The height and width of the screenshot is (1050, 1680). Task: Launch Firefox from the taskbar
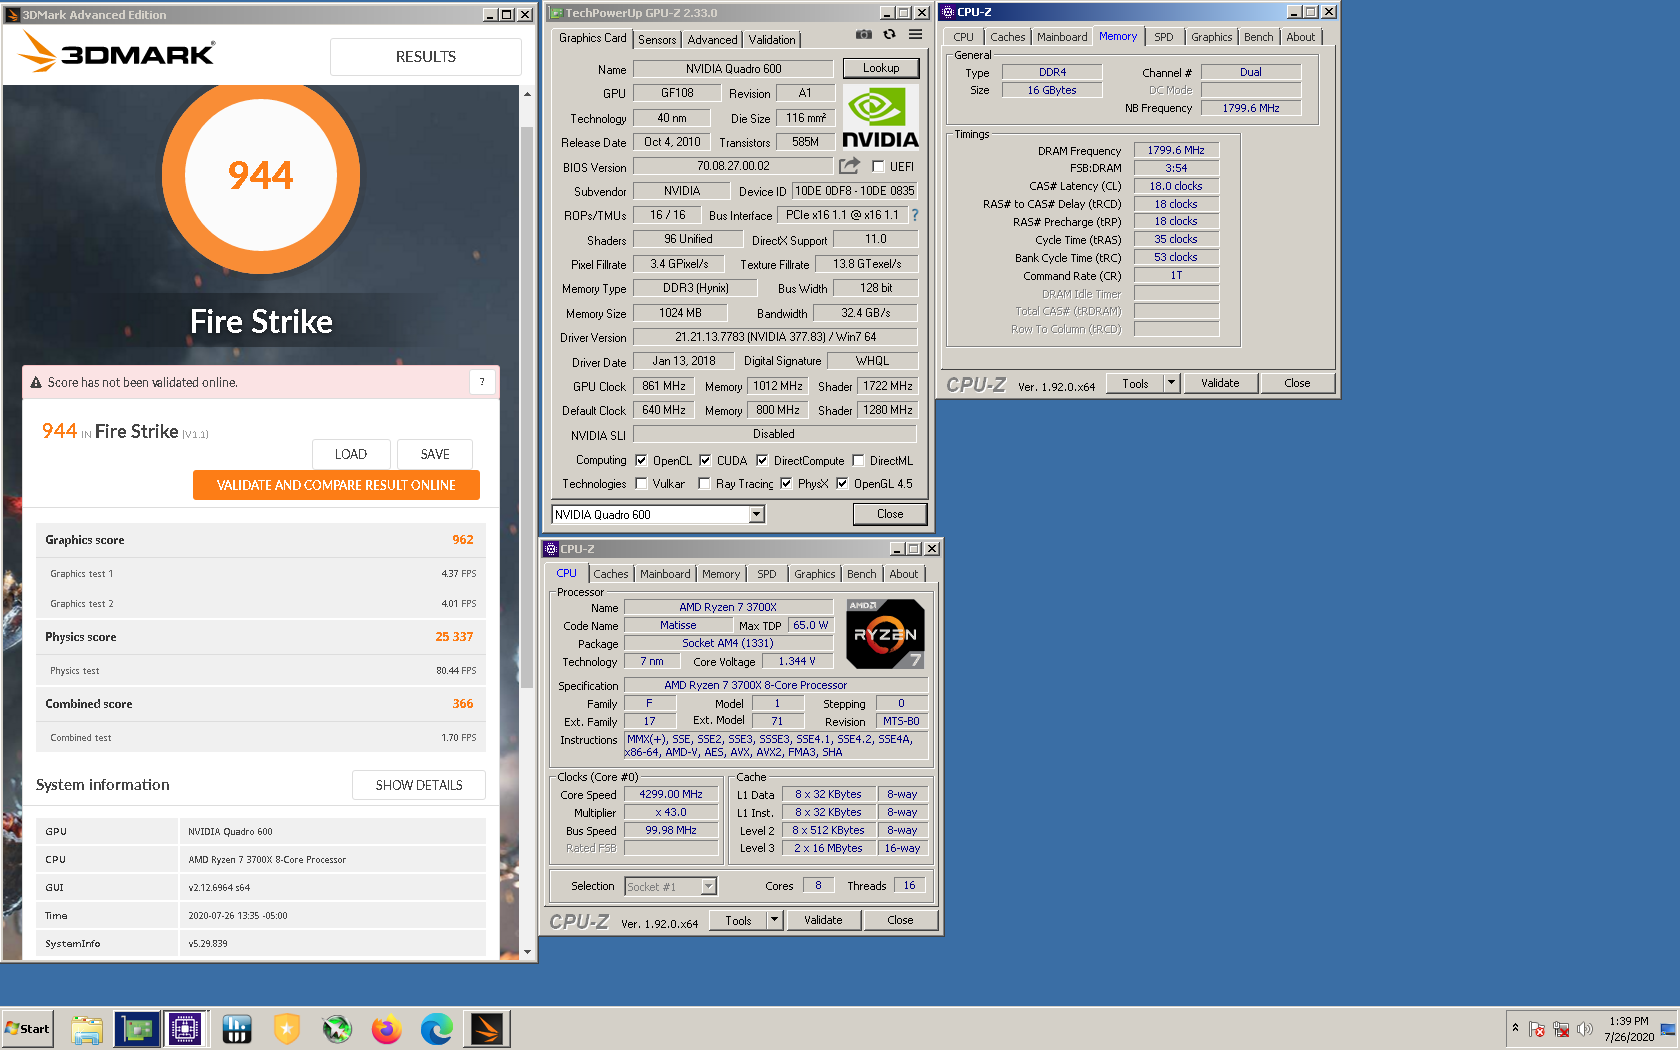click(387, 1029)
